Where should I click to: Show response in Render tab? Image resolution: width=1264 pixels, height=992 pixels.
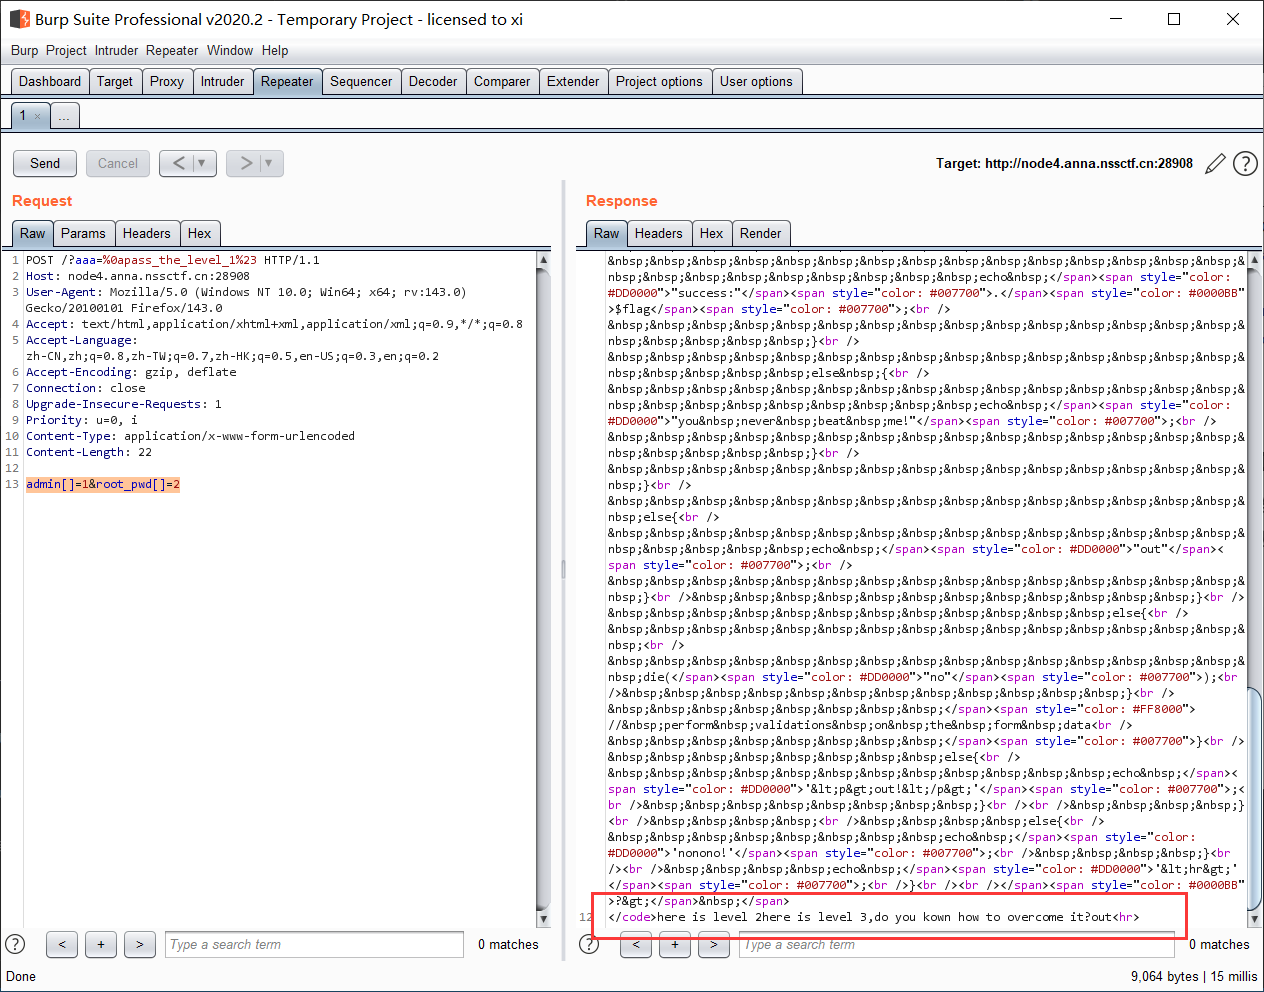pos(760,233)
